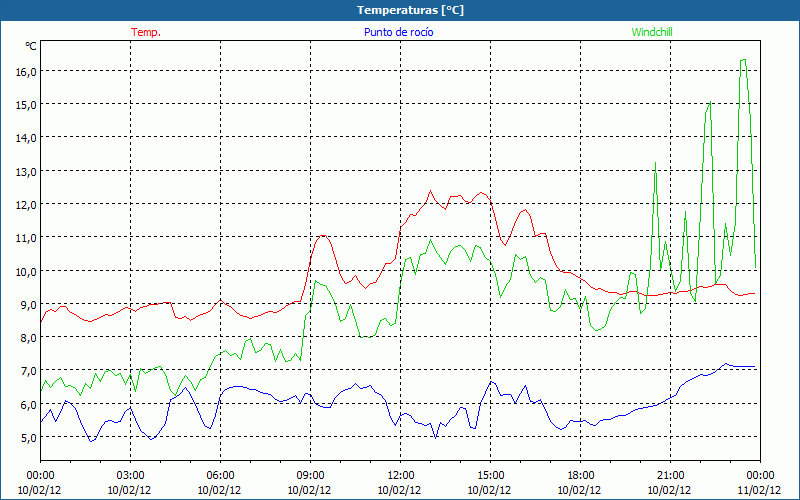Click the Punto de rocío legend label
The height and width of the screenshot is (500, 800).
coord(398,32)
